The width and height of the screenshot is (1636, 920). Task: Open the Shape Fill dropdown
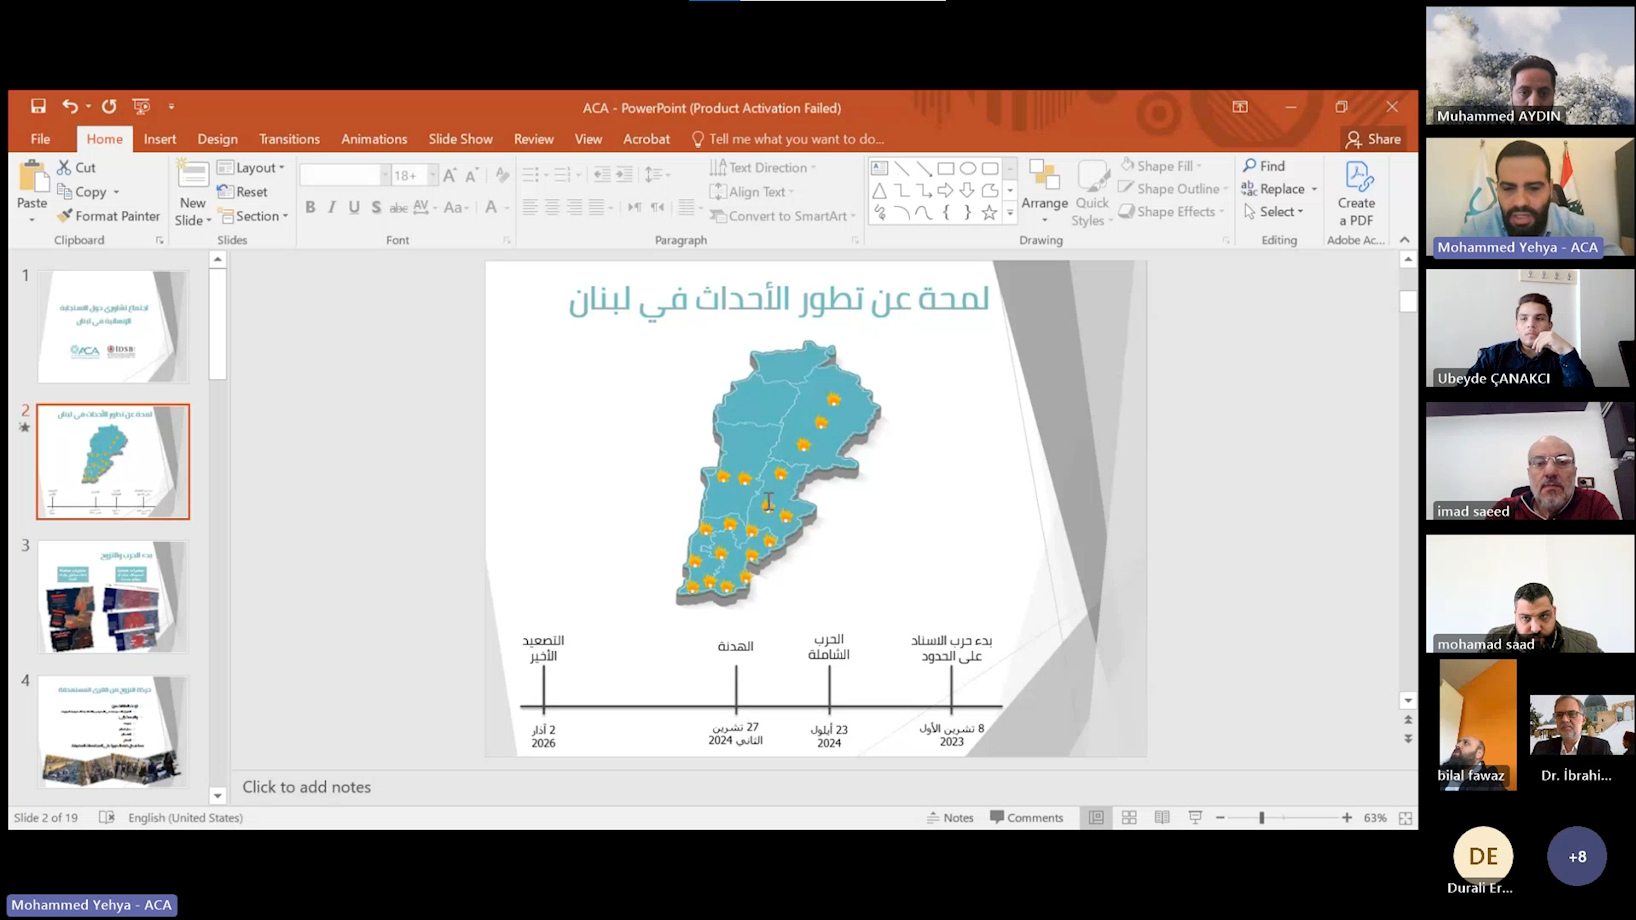(1163, 166)
